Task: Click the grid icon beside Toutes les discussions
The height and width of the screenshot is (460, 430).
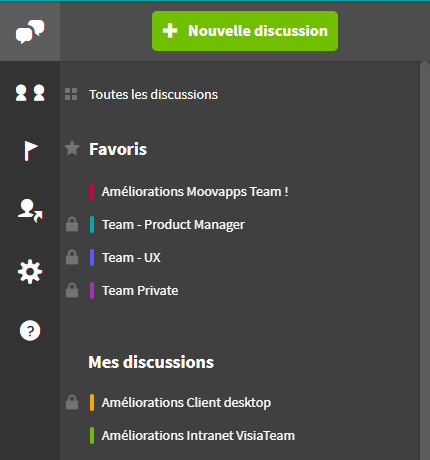Action: pos(71,94)
